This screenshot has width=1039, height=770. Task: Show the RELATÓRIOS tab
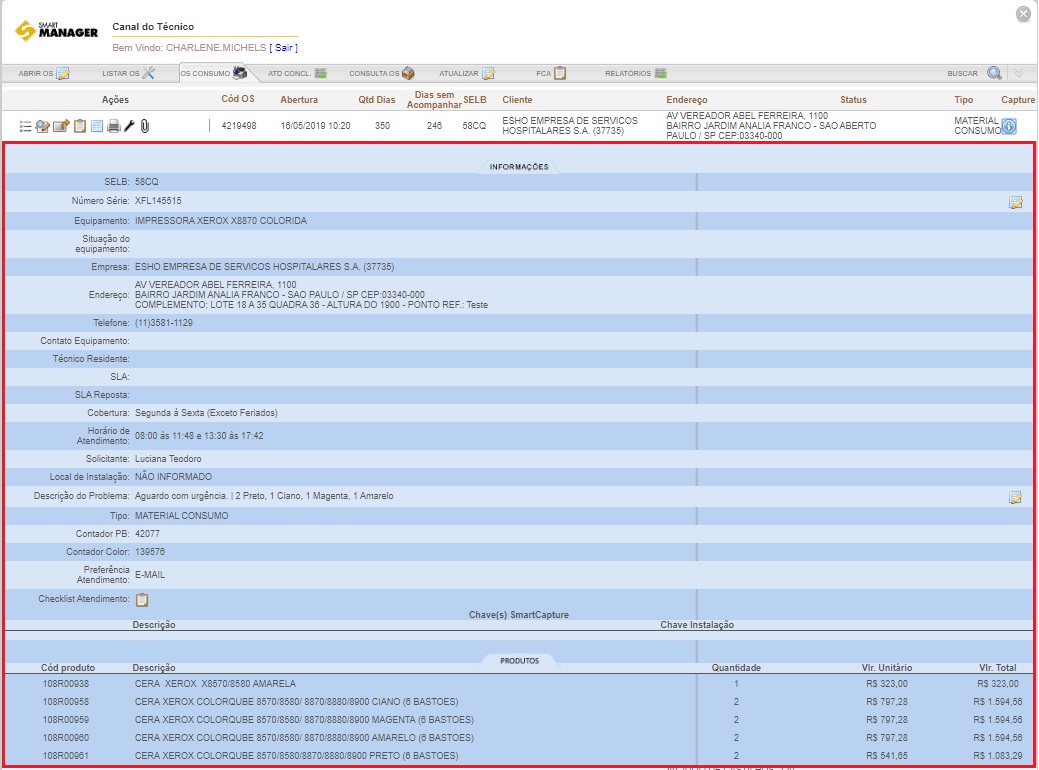(x=635, y=74)
